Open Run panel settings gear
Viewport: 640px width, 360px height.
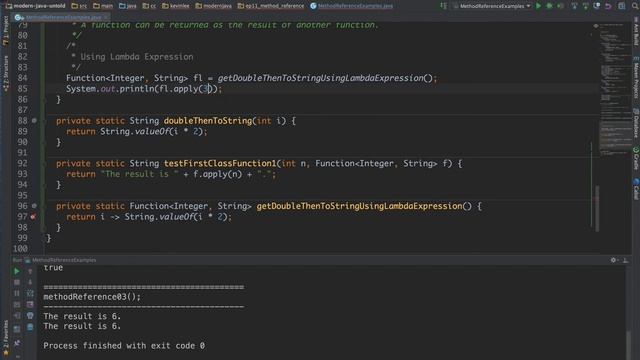tap(613, 260)
